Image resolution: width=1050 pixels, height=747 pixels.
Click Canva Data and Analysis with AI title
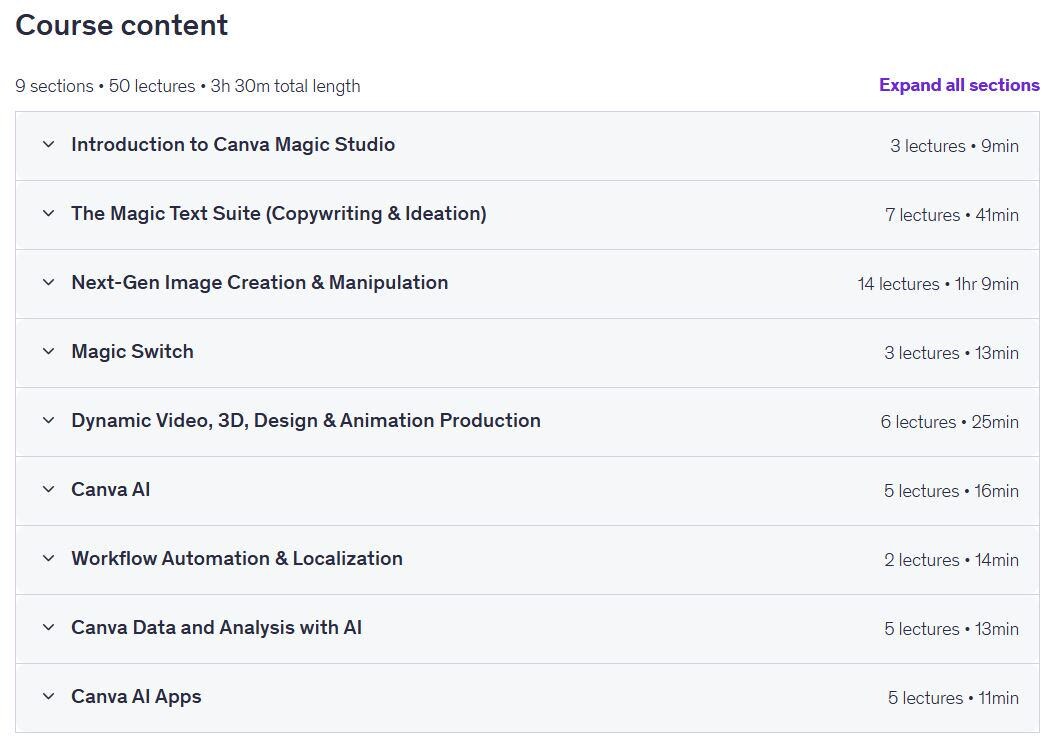coord(216,627)
